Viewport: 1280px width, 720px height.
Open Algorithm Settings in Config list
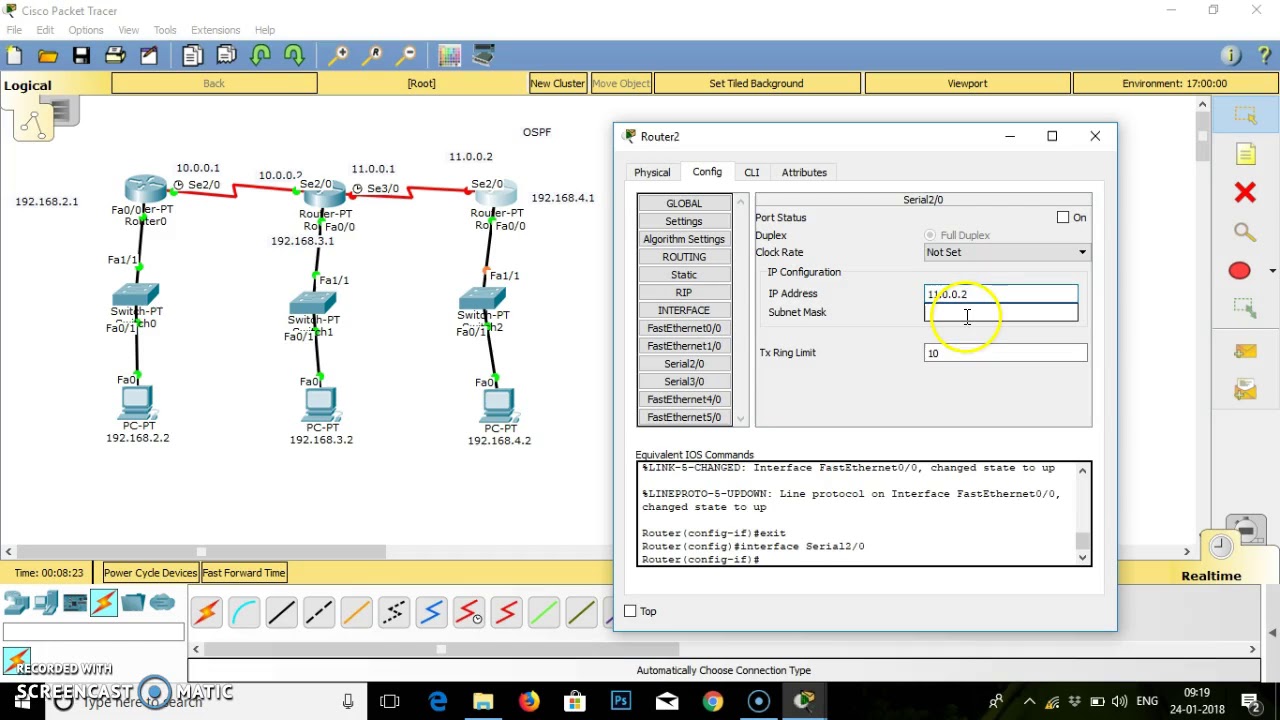pos(684,239)
